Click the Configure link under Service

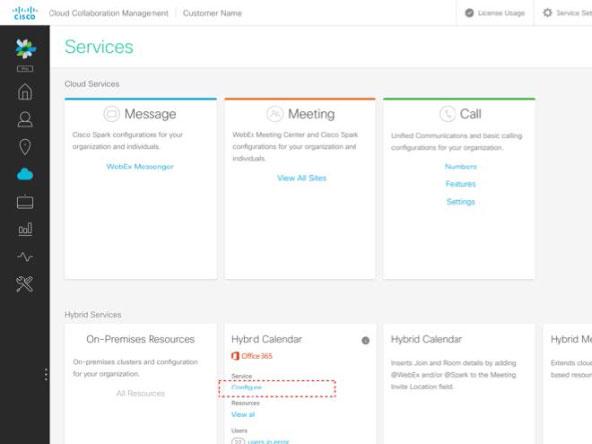(247, 388)
